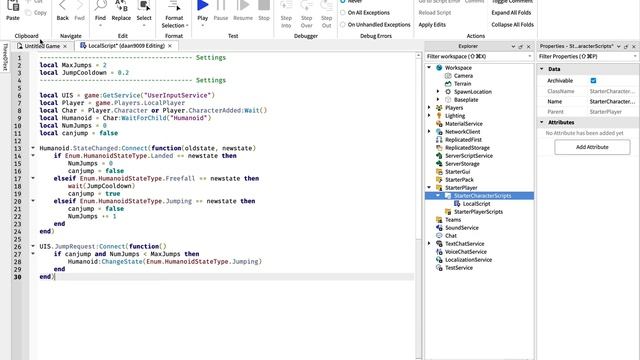Click the Step Into debugger icon

point(286,6)
